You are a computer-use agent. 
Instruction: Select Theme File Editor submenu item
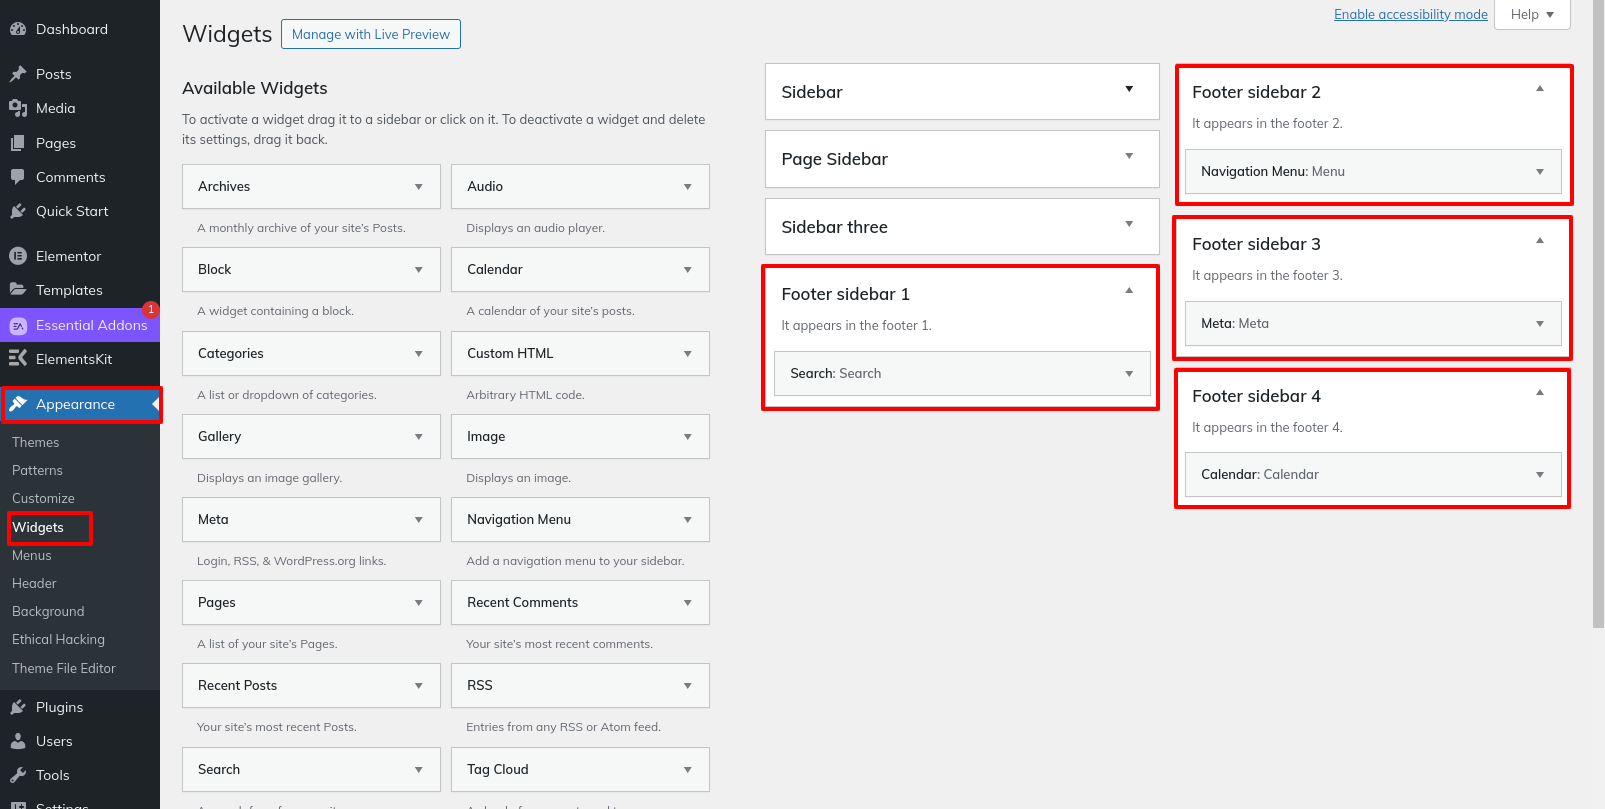click(x=64, y=668)
